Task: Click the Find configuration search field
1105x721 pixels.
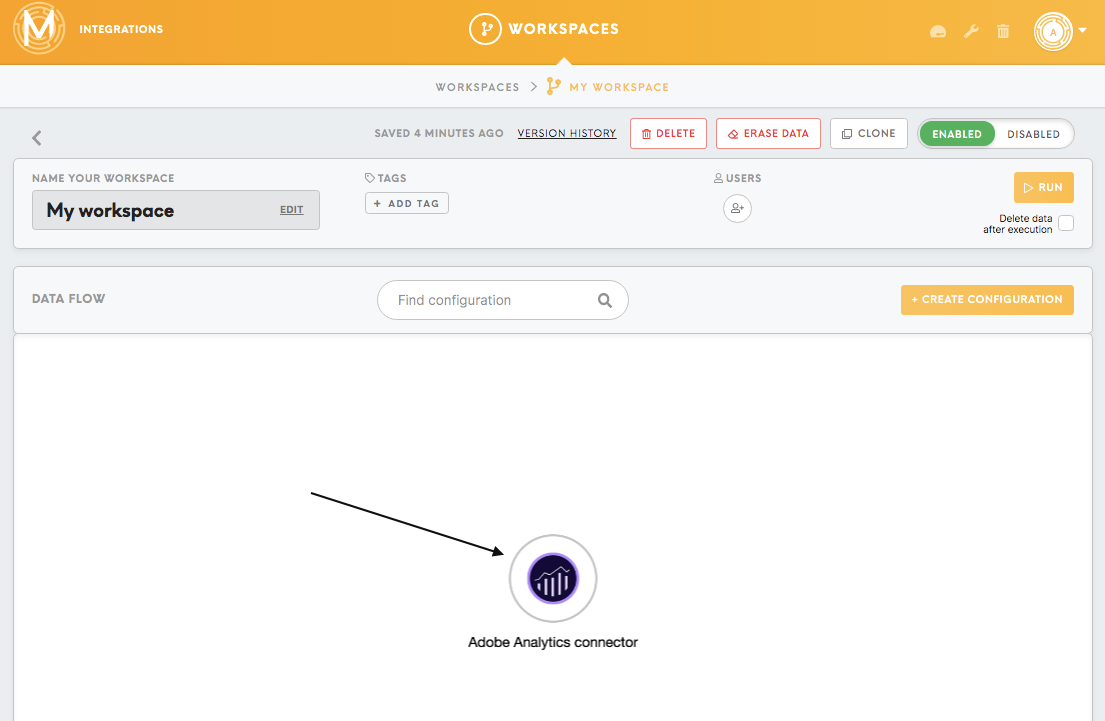Action: 502,300
